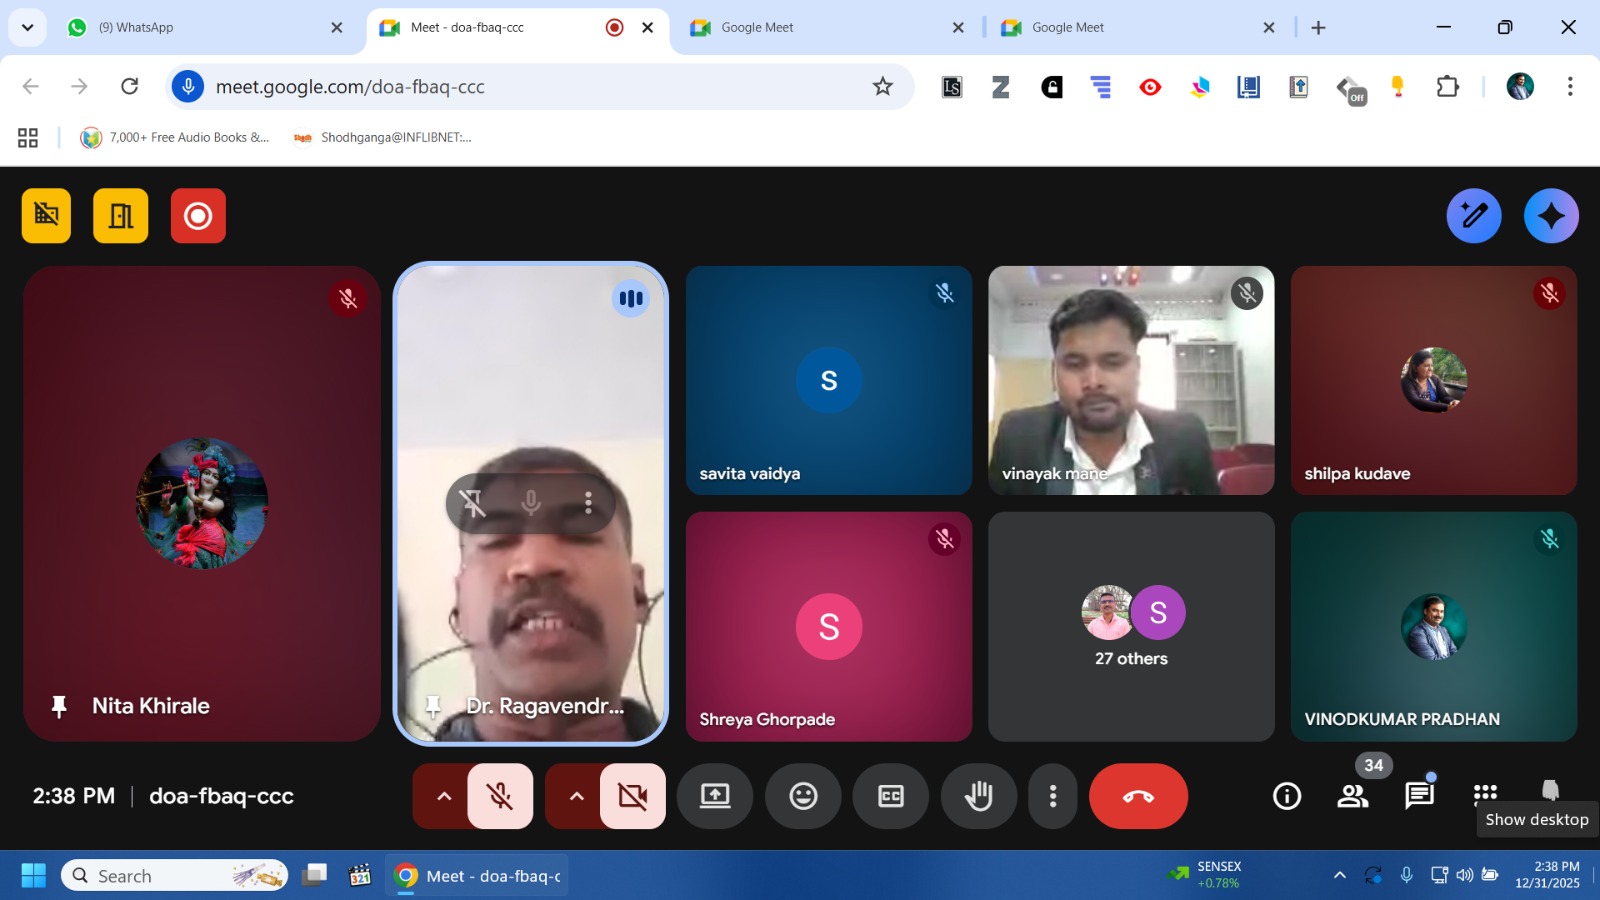Click the red record extension button

tap(198, 216)
